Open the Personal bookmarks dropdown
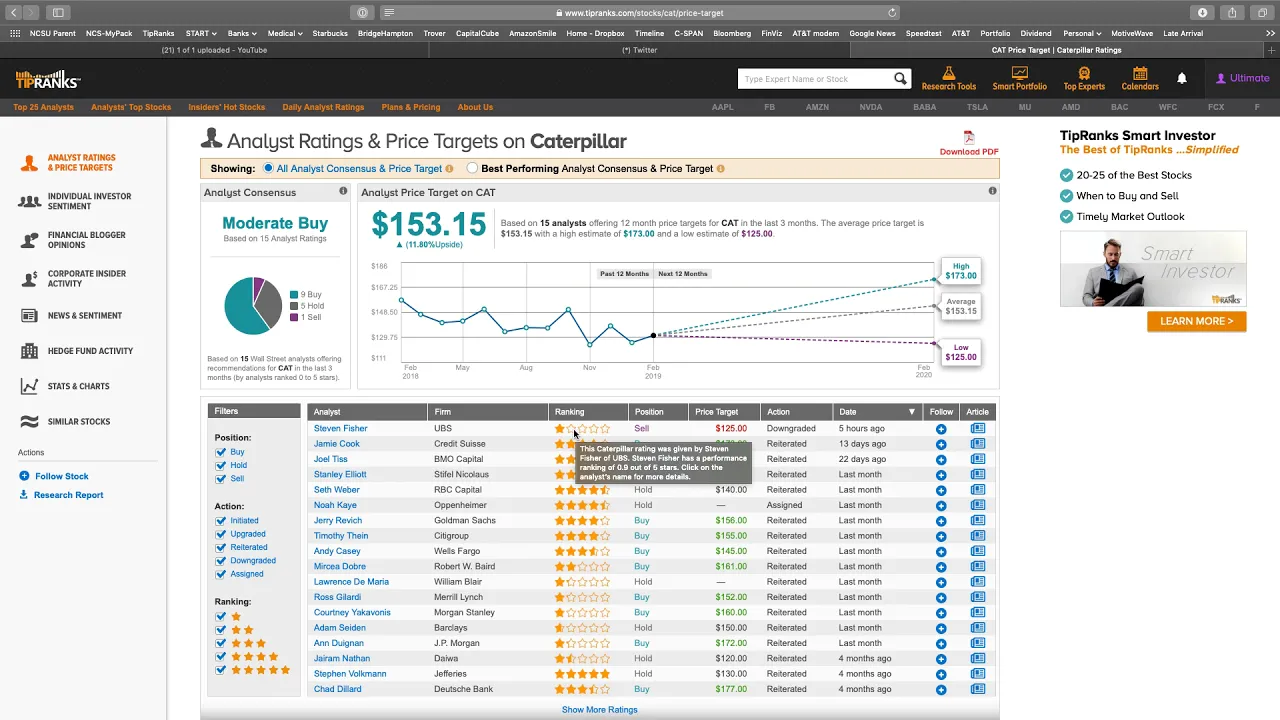Screen dimensions: 1280x720 pos(1082,33)
